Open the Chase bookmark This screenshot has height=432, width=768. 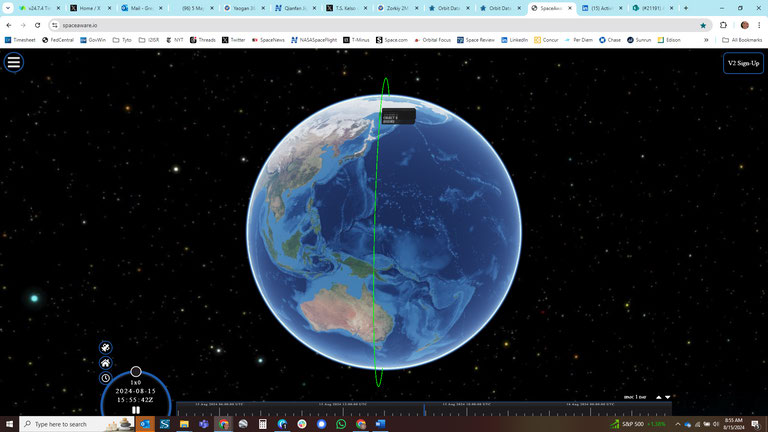(x=610, y=40)
